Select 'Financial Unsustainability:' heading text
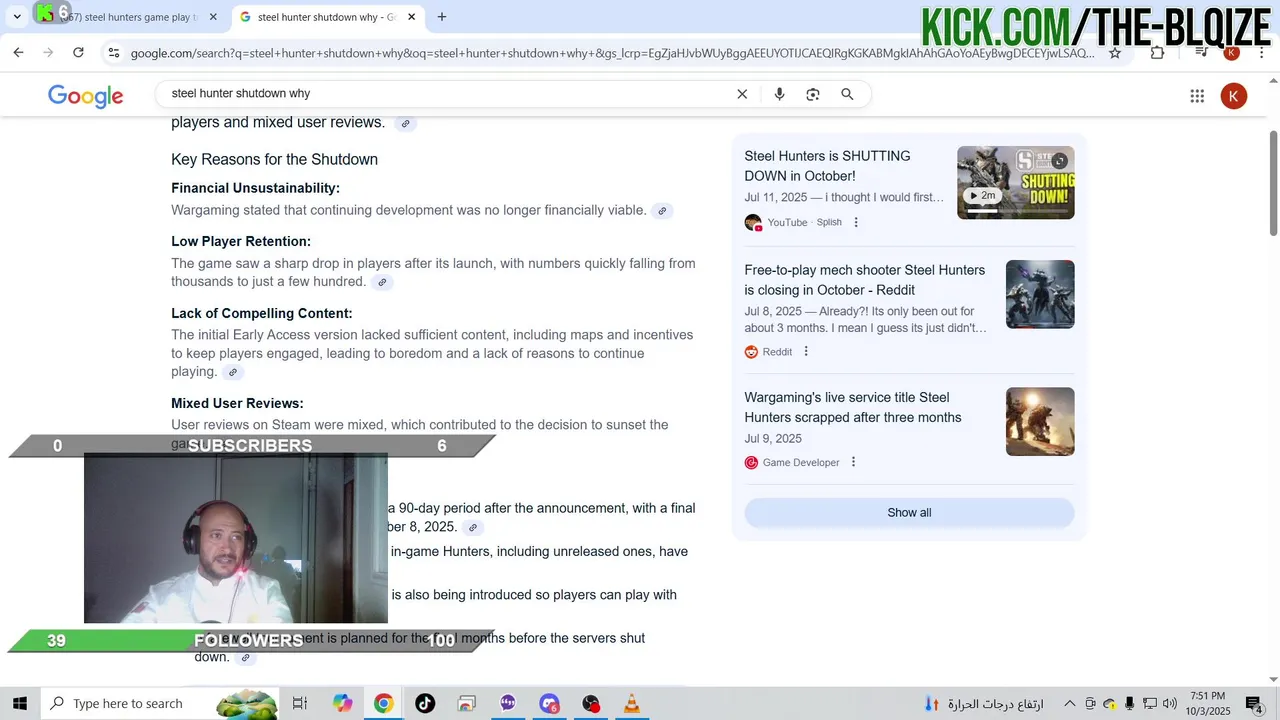The image size is (1280, 720). [x=255, y=188]
